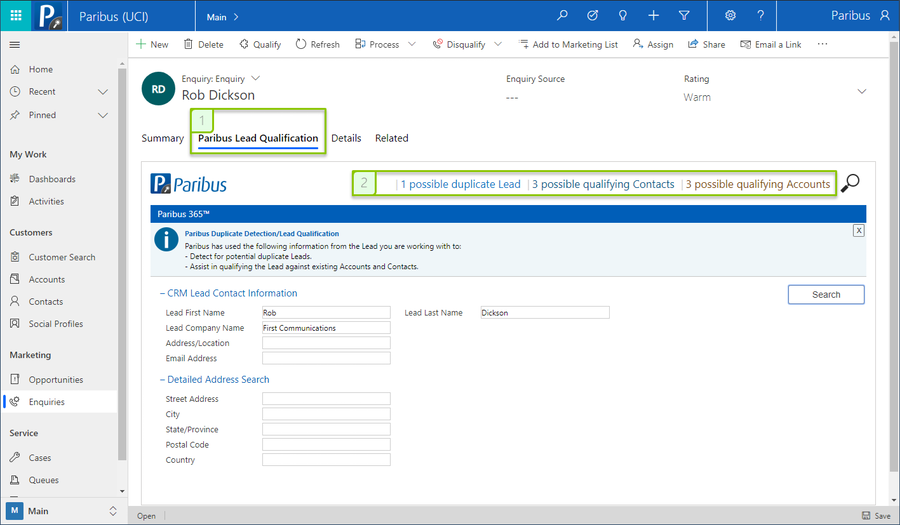900x525 pixels.
Task: Collapse CRM Lead Contact Information section
Action: (162, 293)
